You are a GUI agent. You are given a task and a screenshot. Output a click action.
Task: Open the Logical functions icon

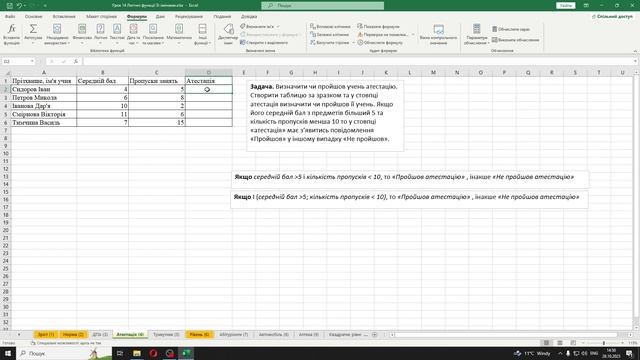pyautogui.click(x=100, y=29)
